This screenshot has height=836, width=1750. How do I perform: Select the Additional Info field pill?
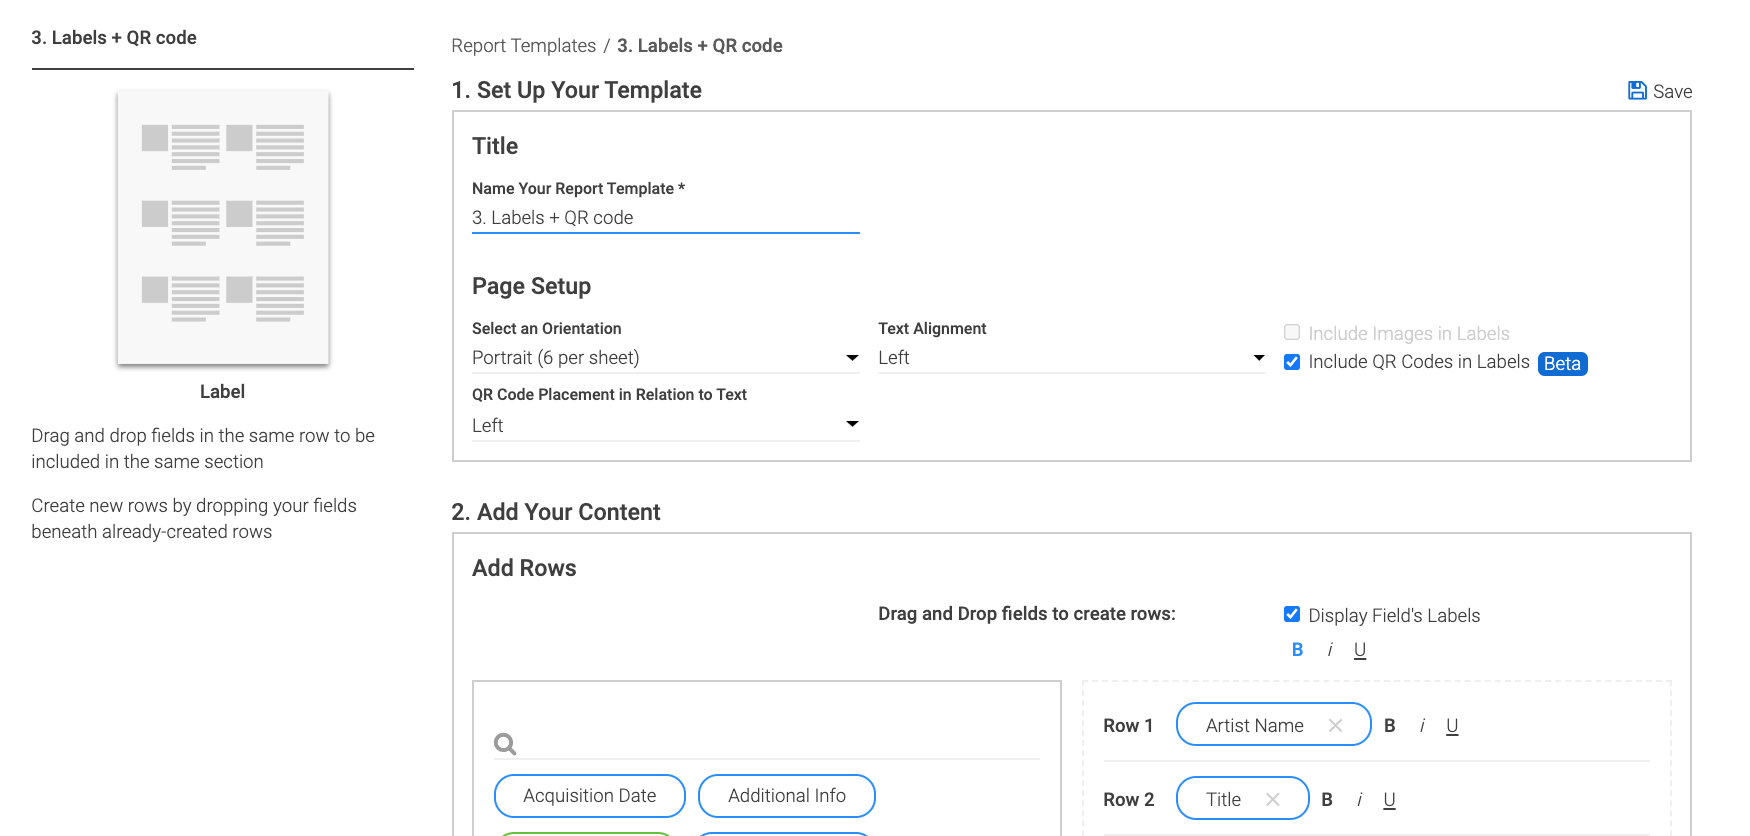787,796
